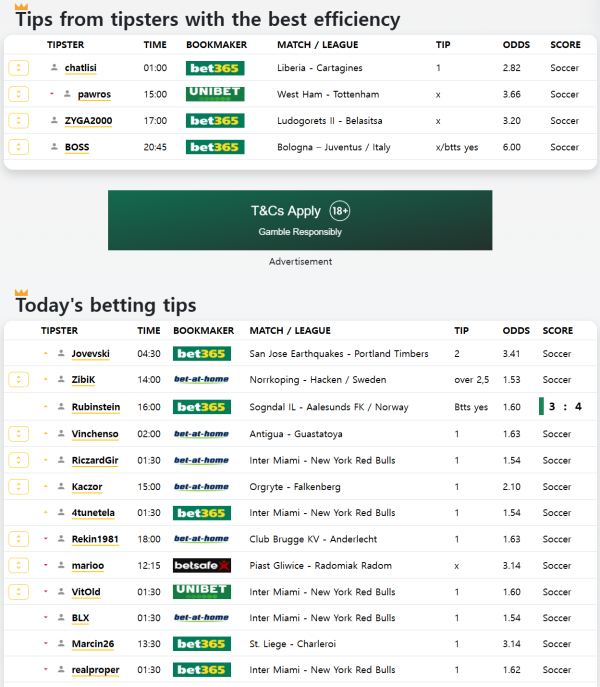600x687 pixels.
Task: Open tipster profile for ZibiK
Action: coord(83,380)
